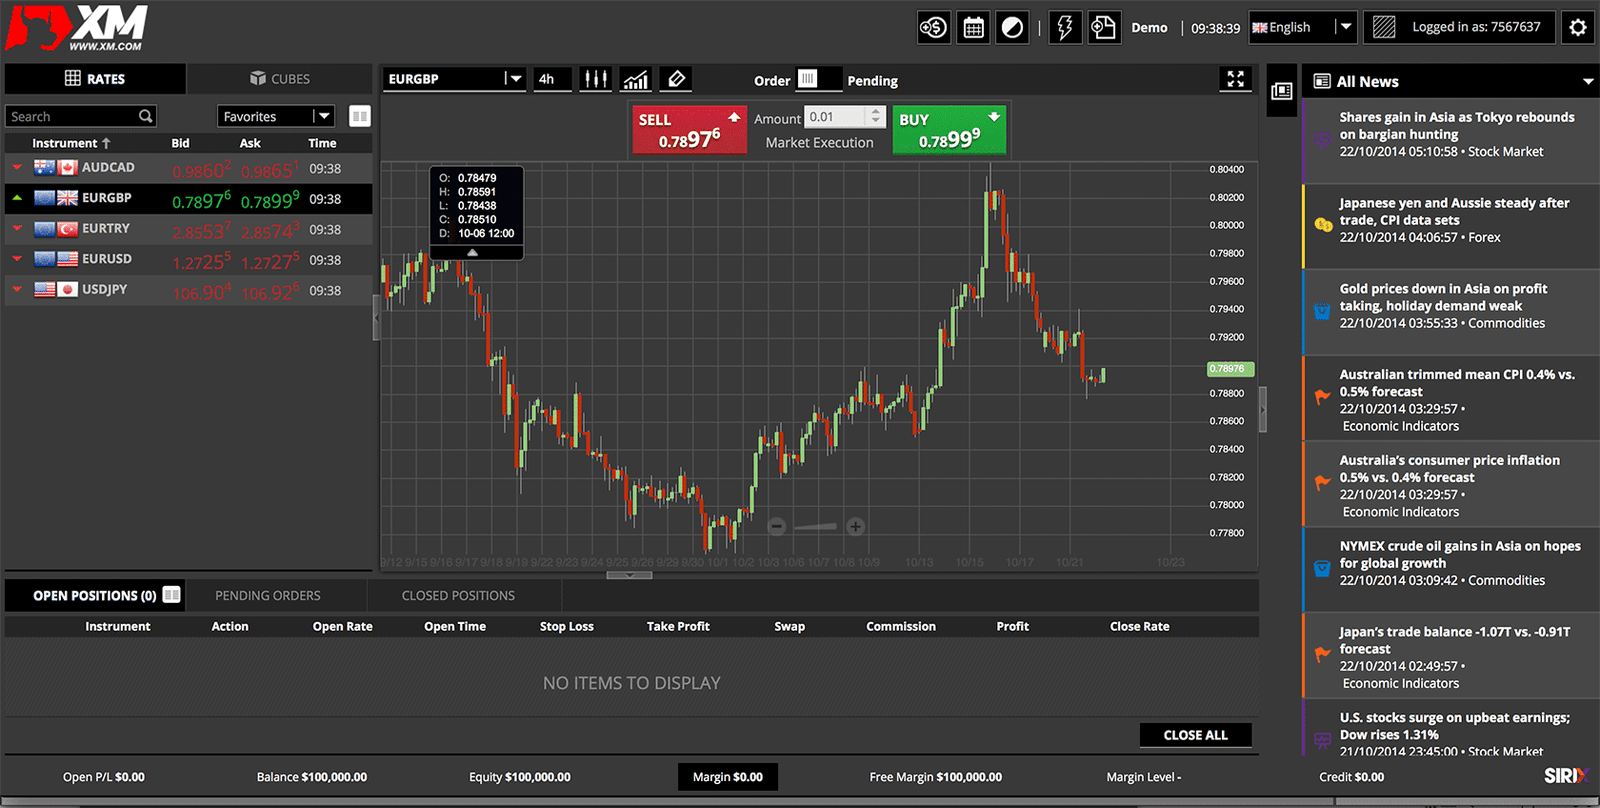Toggle rates list grid view button
This screenshot has height=808, width=1600.
[360, 117]
